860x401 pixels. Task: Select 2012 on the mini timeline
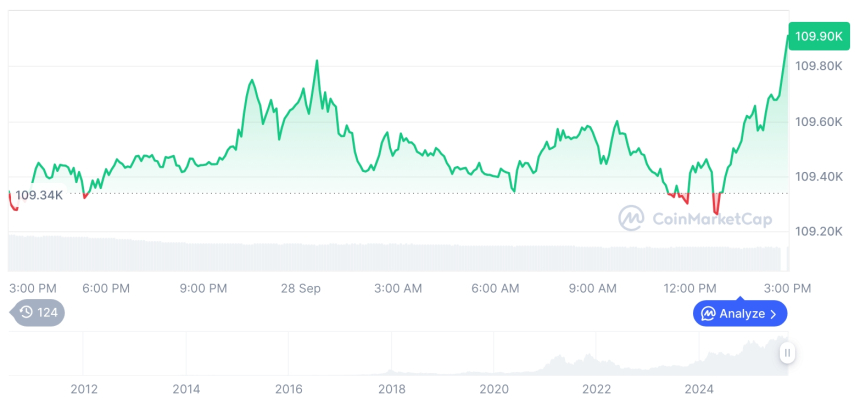(x=83, y=388)
